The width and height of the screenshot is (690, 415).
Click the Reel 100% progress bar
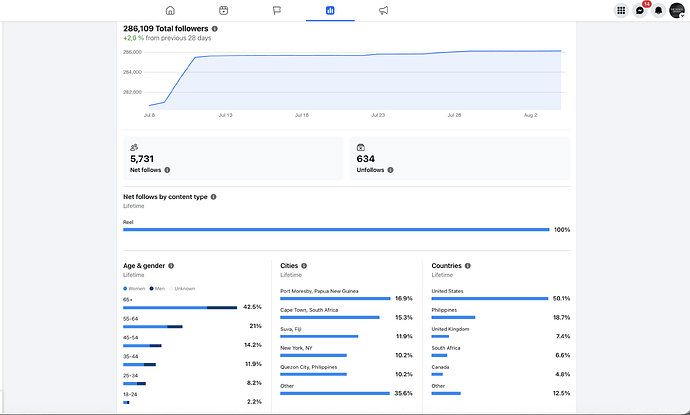click(336, 230)
